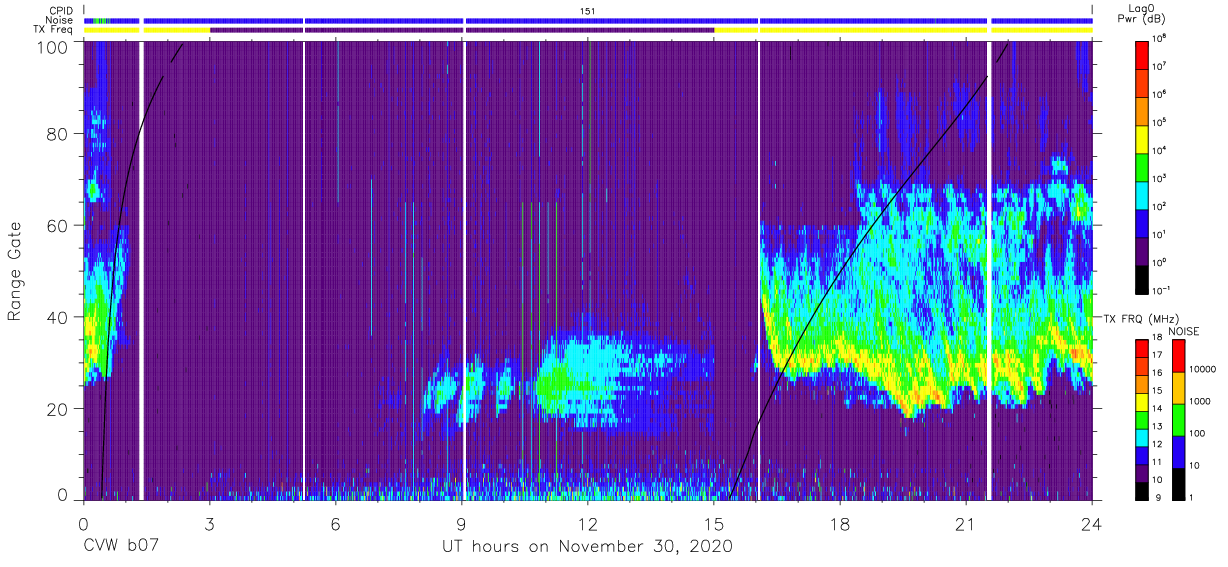Click the y-axis tick label '20'
This screenshot has width=1228, height=567.
pyautogui.click(x=59, y=409)
